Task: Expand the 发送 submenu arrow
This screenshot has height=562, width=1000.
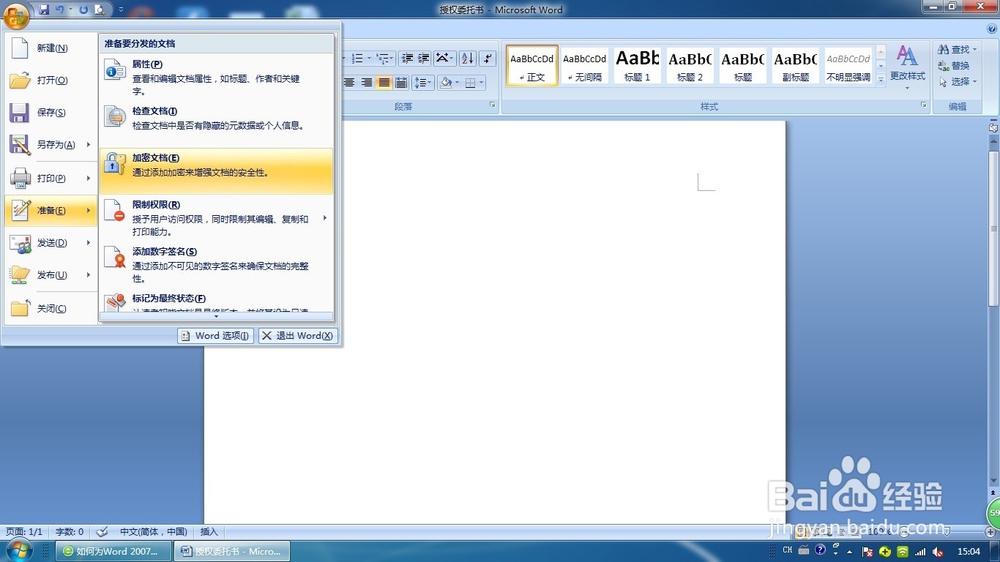Action: click(x=88, y=242)
